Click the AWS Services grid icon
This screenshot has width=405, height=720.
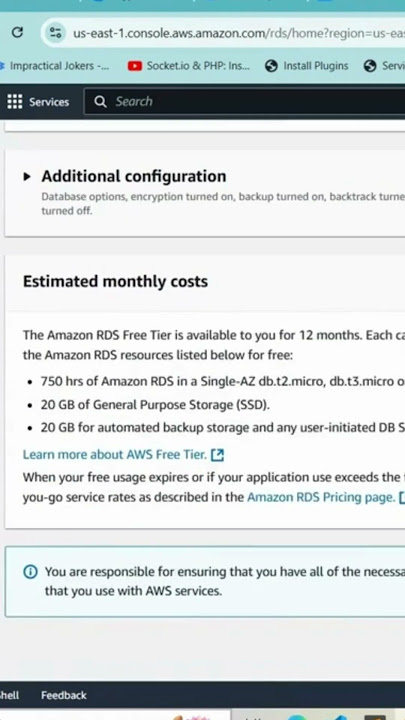pos(15,101)
